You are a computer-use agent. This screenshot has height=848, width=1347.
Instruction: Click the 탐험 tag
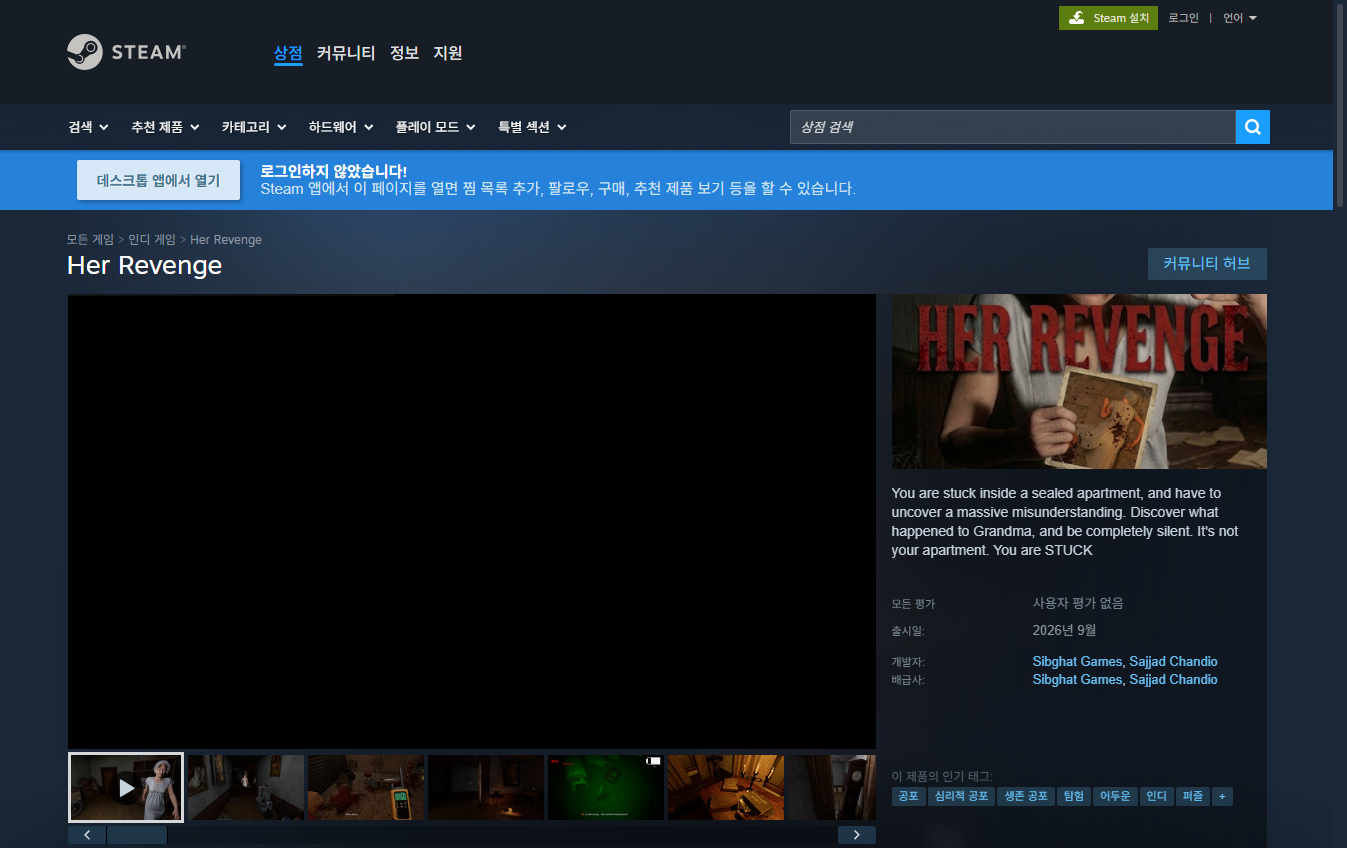(1074, 796)
